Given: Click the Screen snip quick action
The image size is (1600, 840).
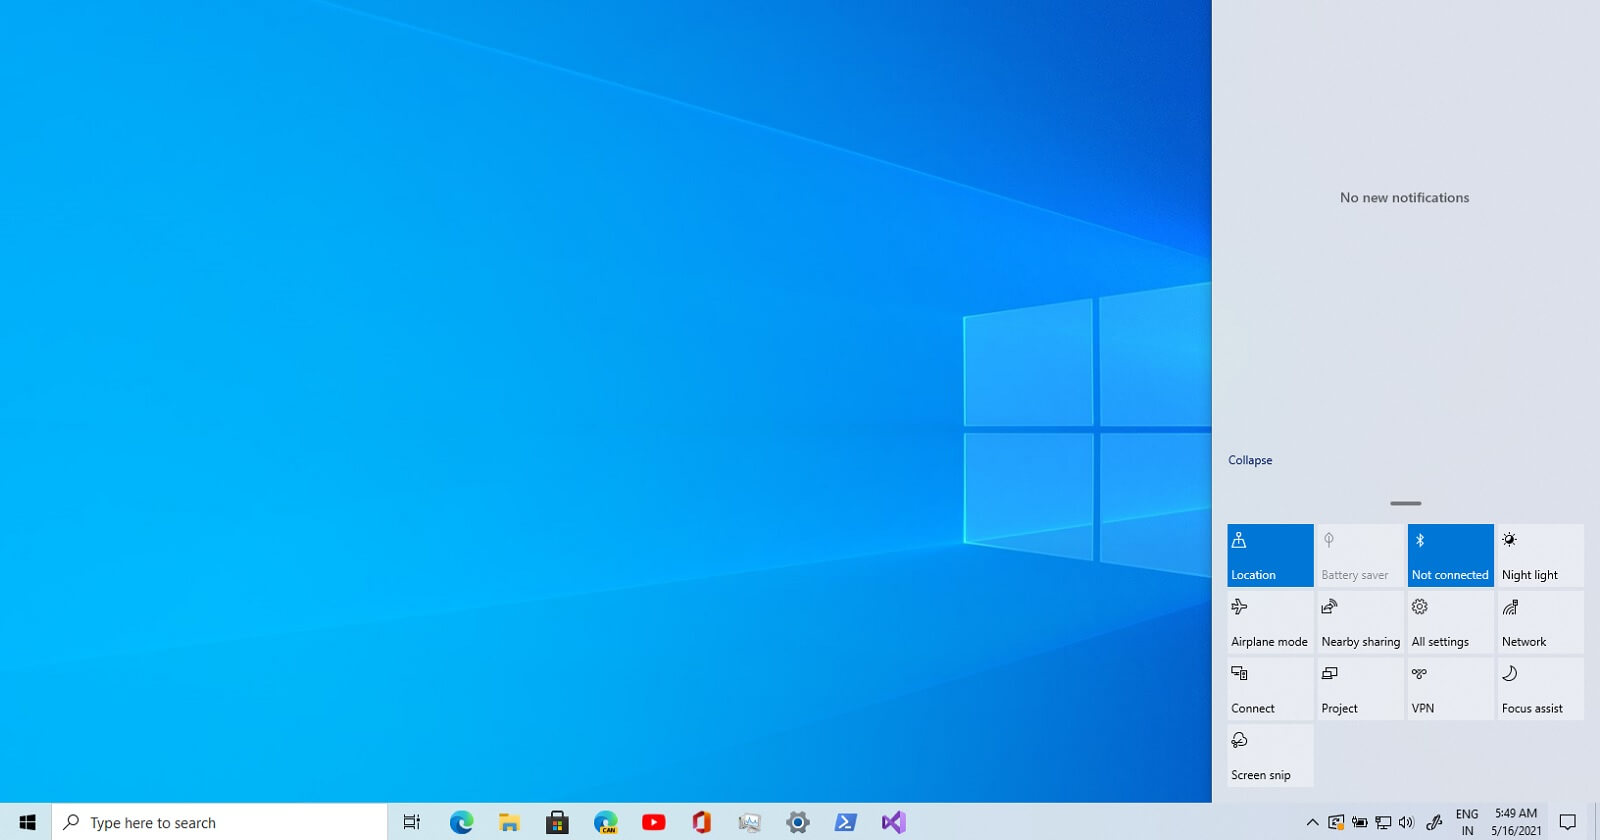Looking at the screenshot, I should pos(1270,756).
